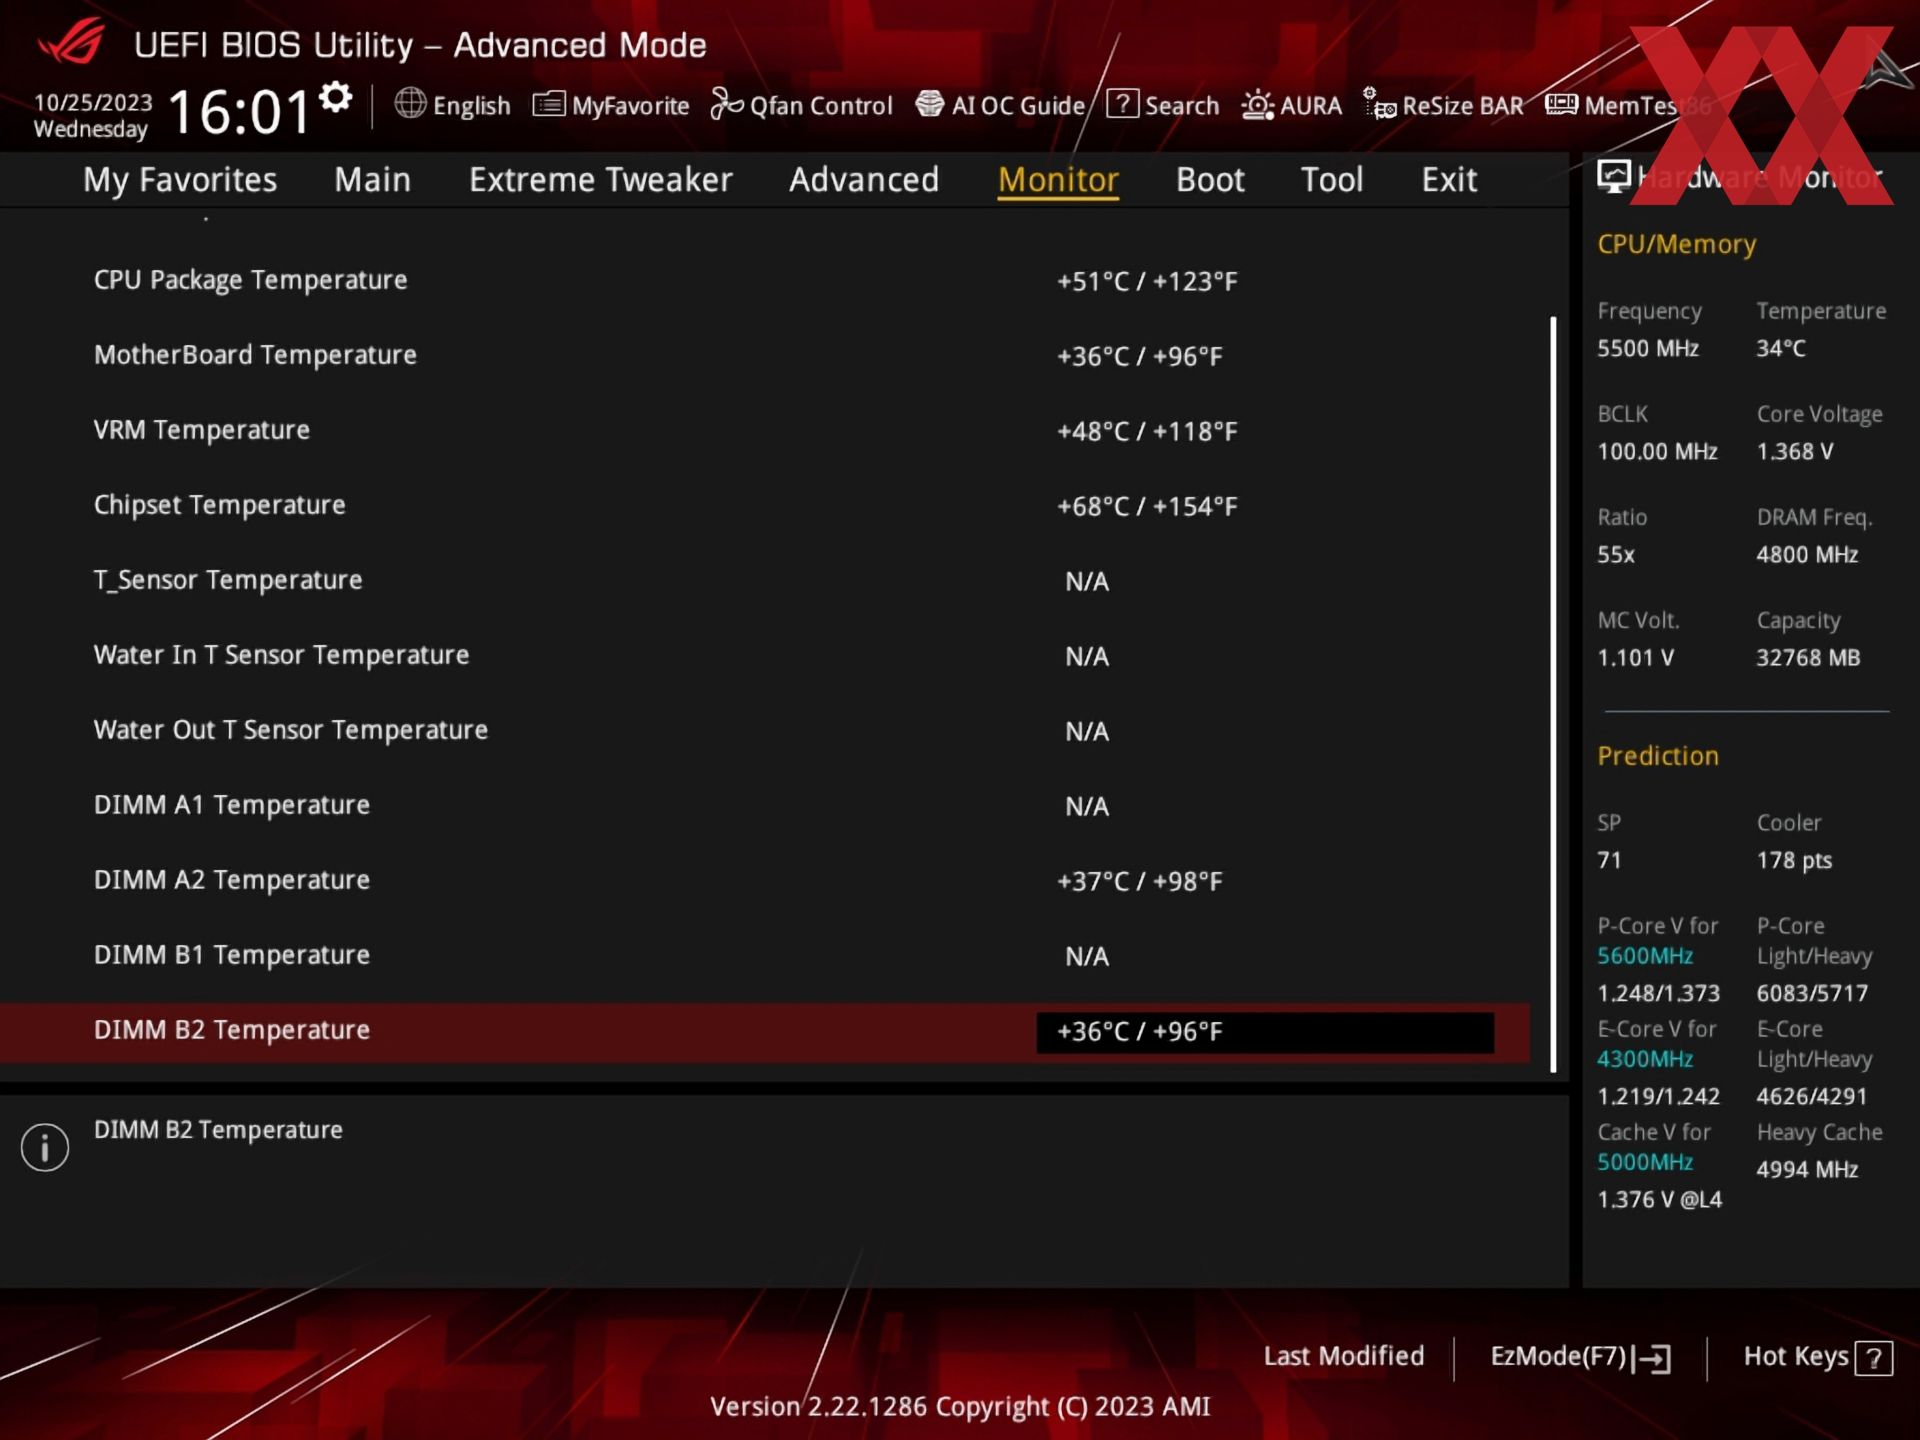
Task: Switch to EzMode(F7)
Action: (x=1580, y=1357)
